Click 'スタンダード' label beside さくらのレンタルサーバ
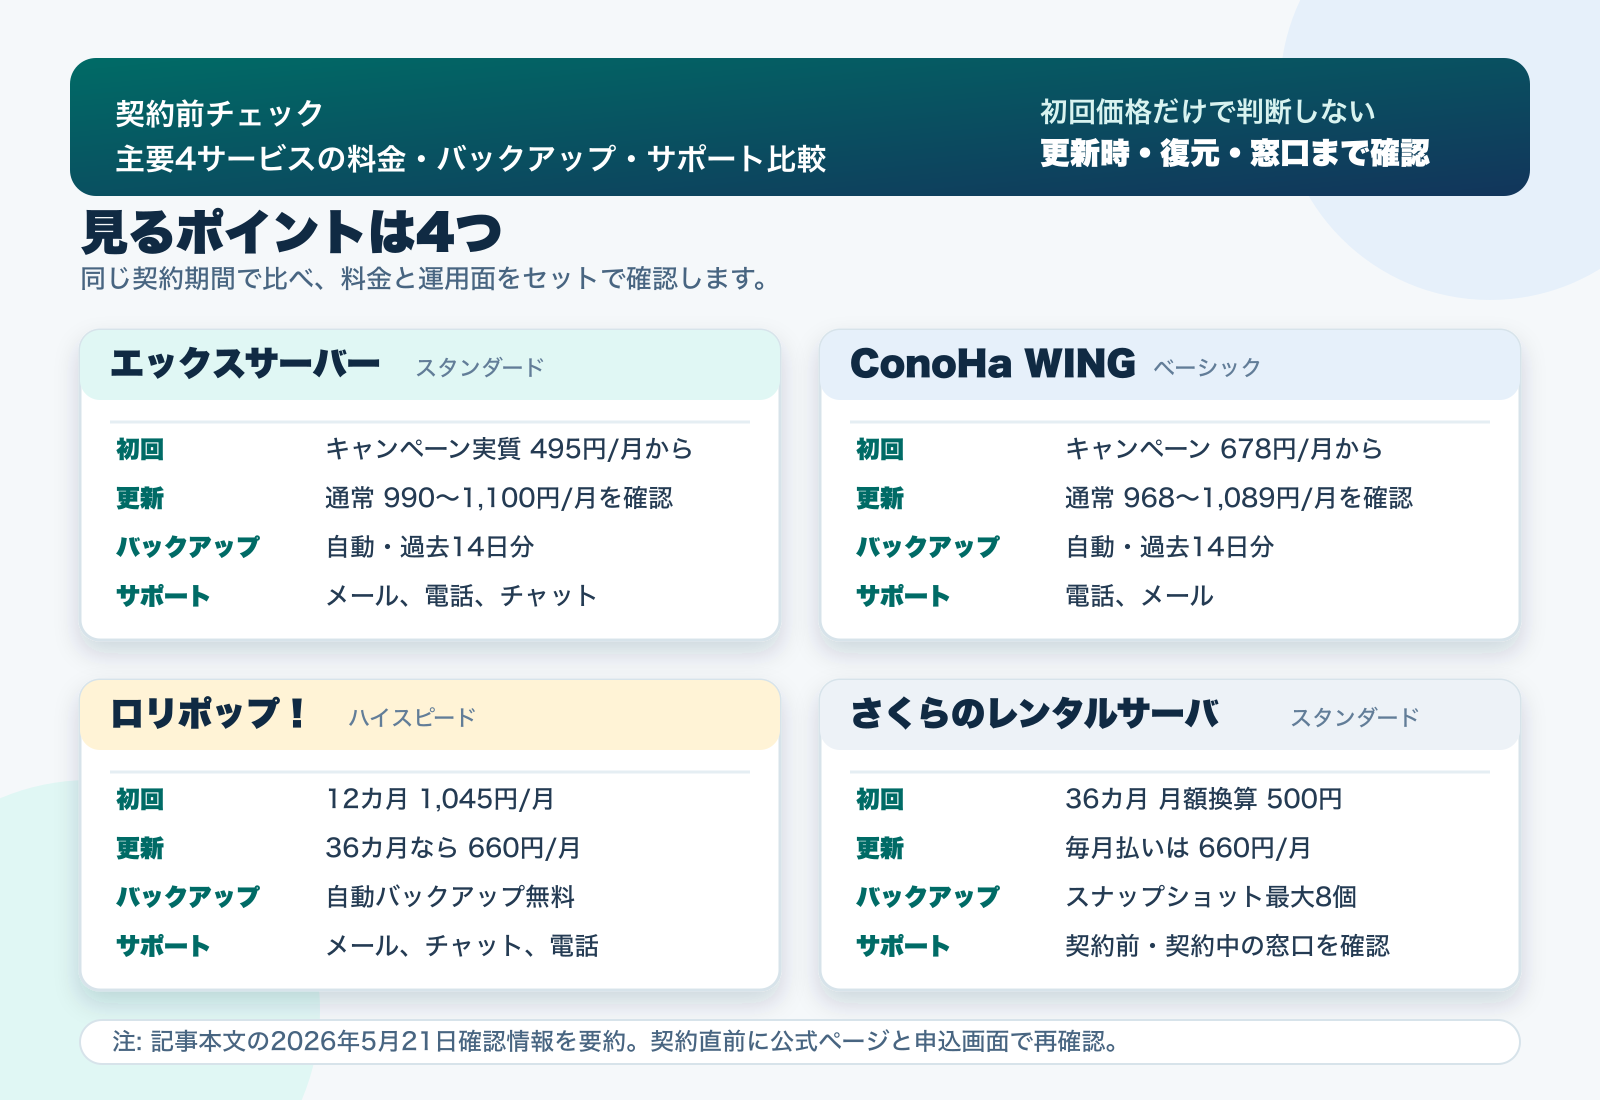Viewport: 1600px width, 1100px height. click(1354, 717)
